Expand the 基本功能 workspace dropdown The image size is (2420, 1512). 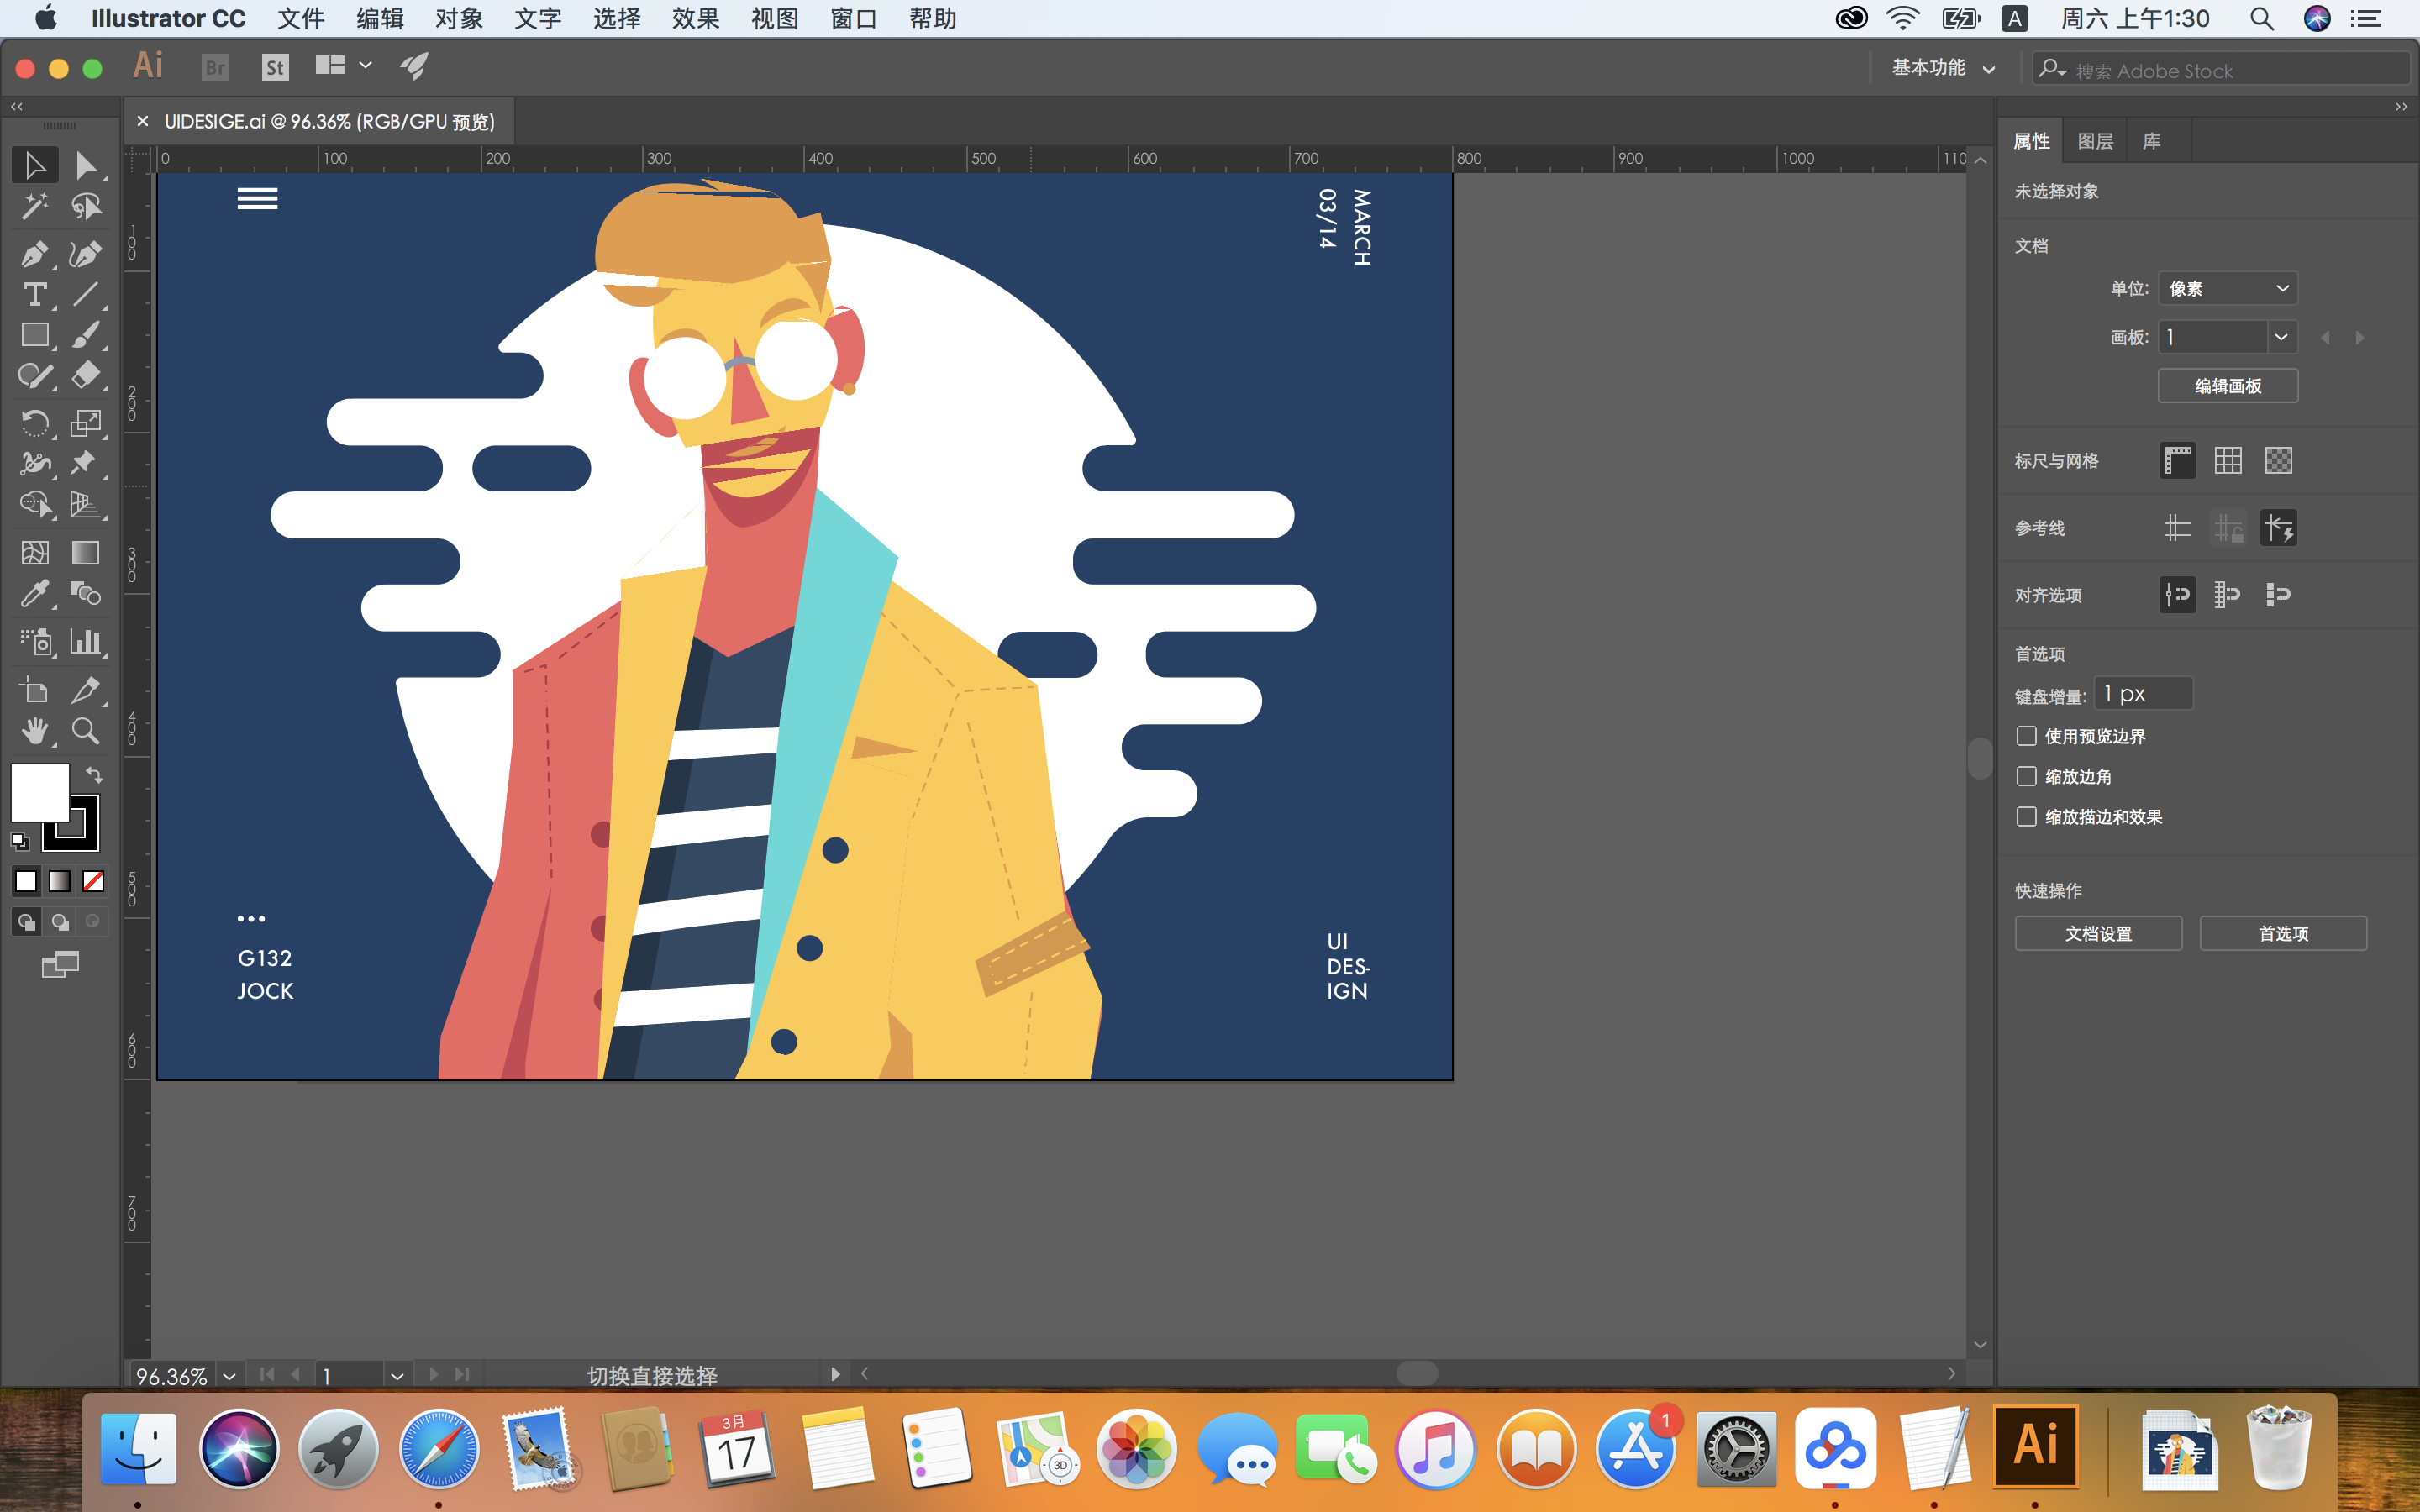coord(1942,68)
